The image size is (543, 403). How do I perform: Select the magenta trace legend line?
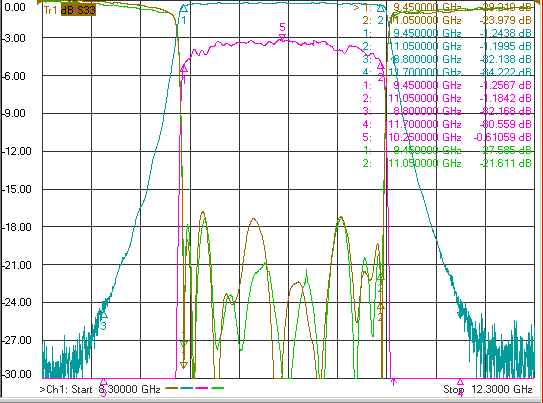tap(202, 388)
